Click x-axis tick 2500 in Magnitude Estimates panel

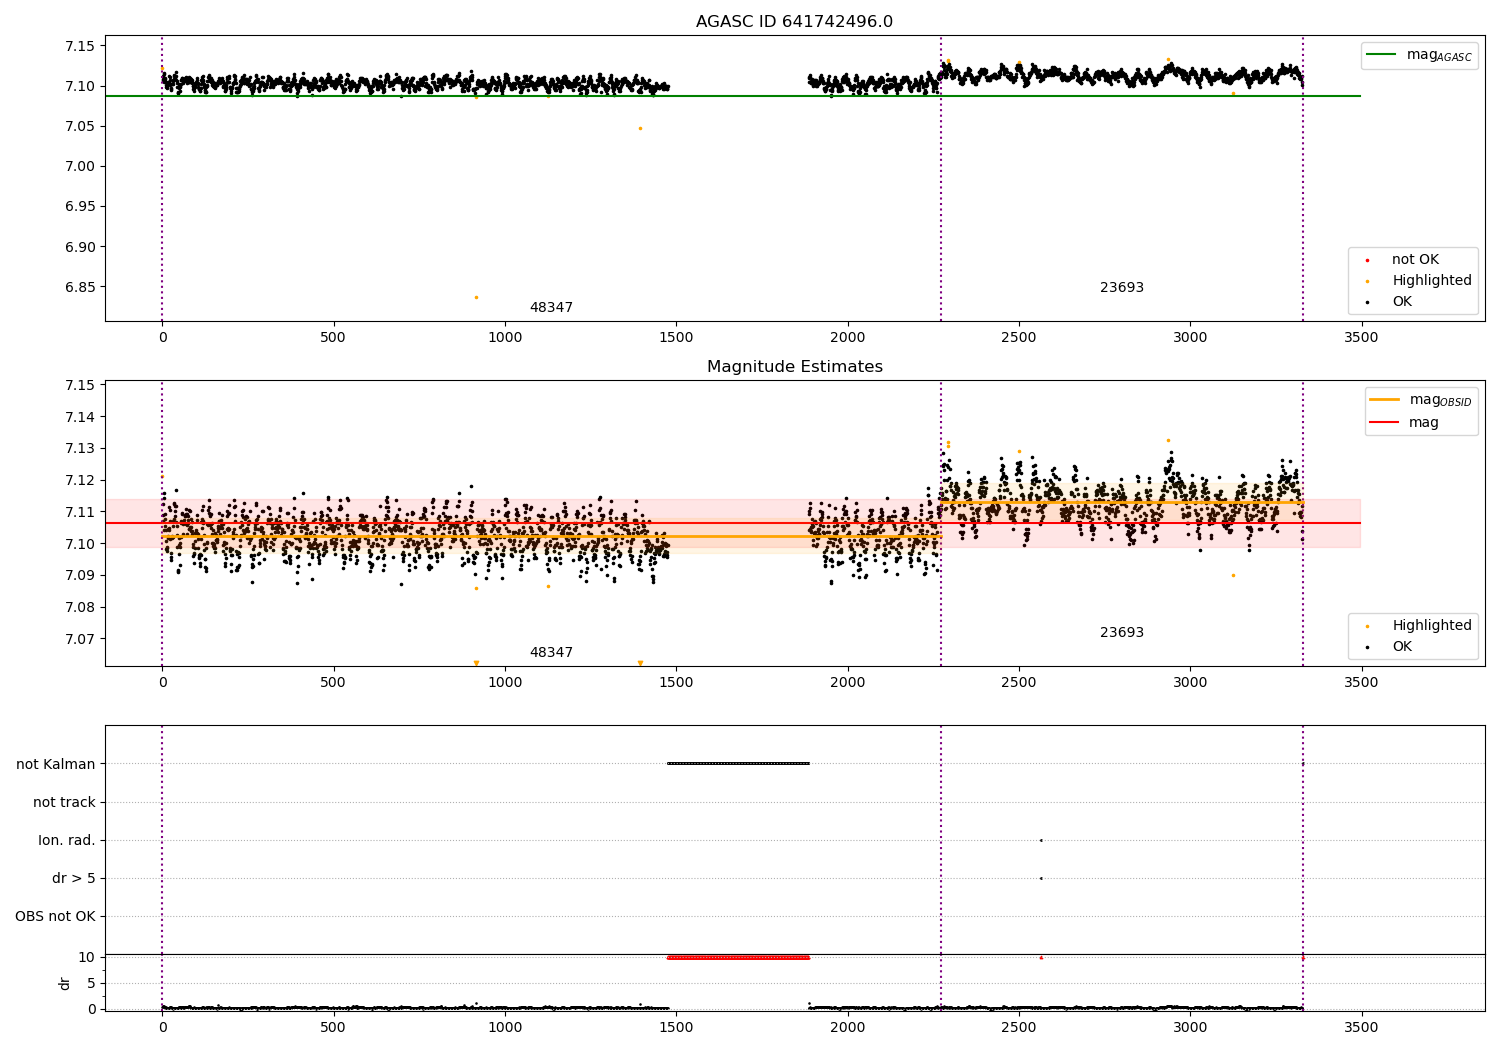point(1019,683)
